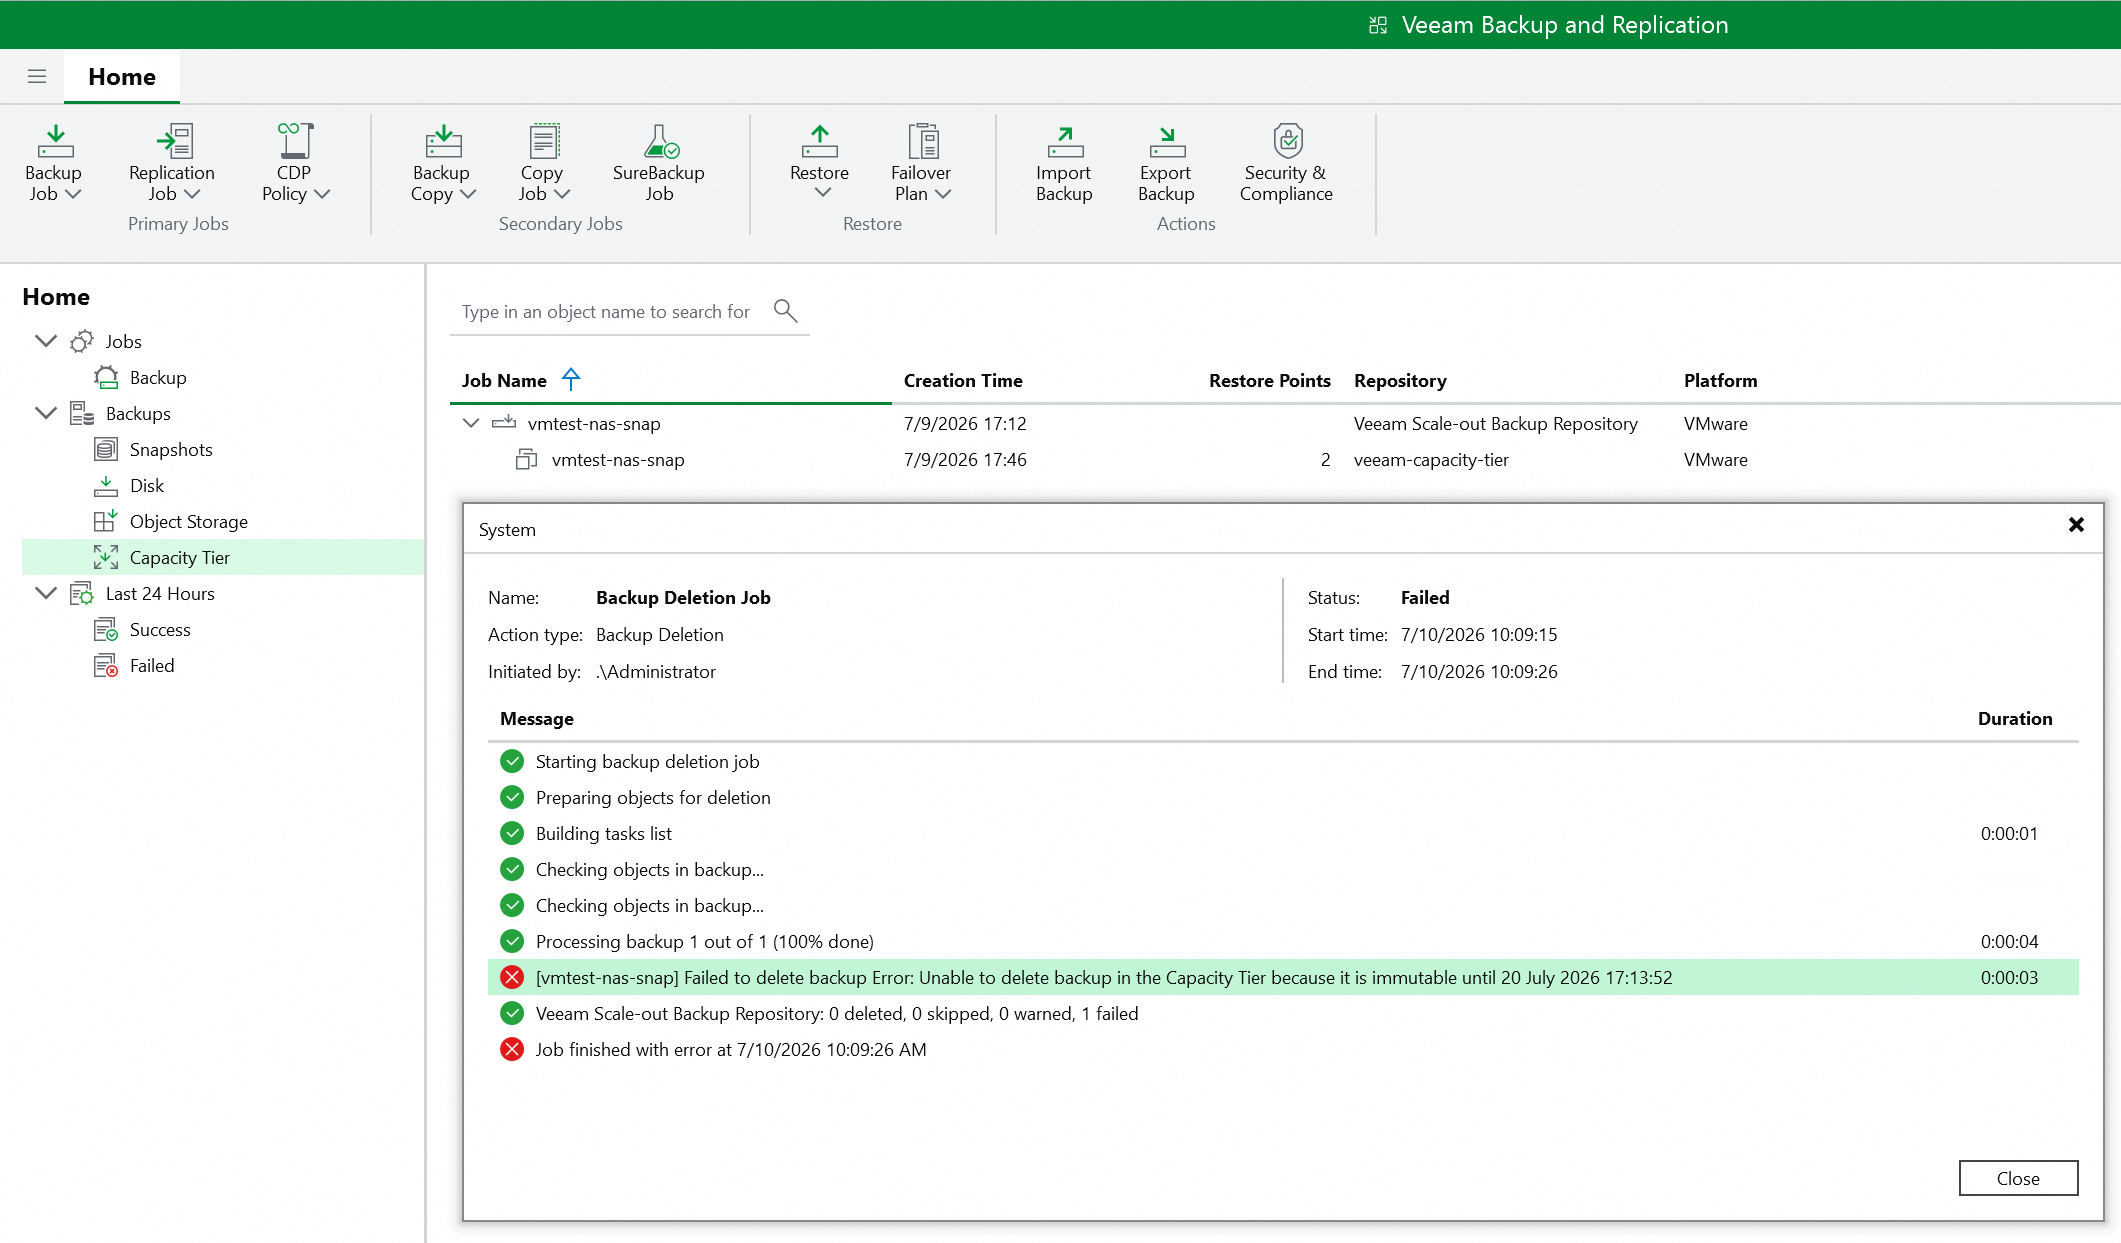Switch to the Home ribbon tab
The height and width of the screenshot is (1243, 2121).
(122, 77)
